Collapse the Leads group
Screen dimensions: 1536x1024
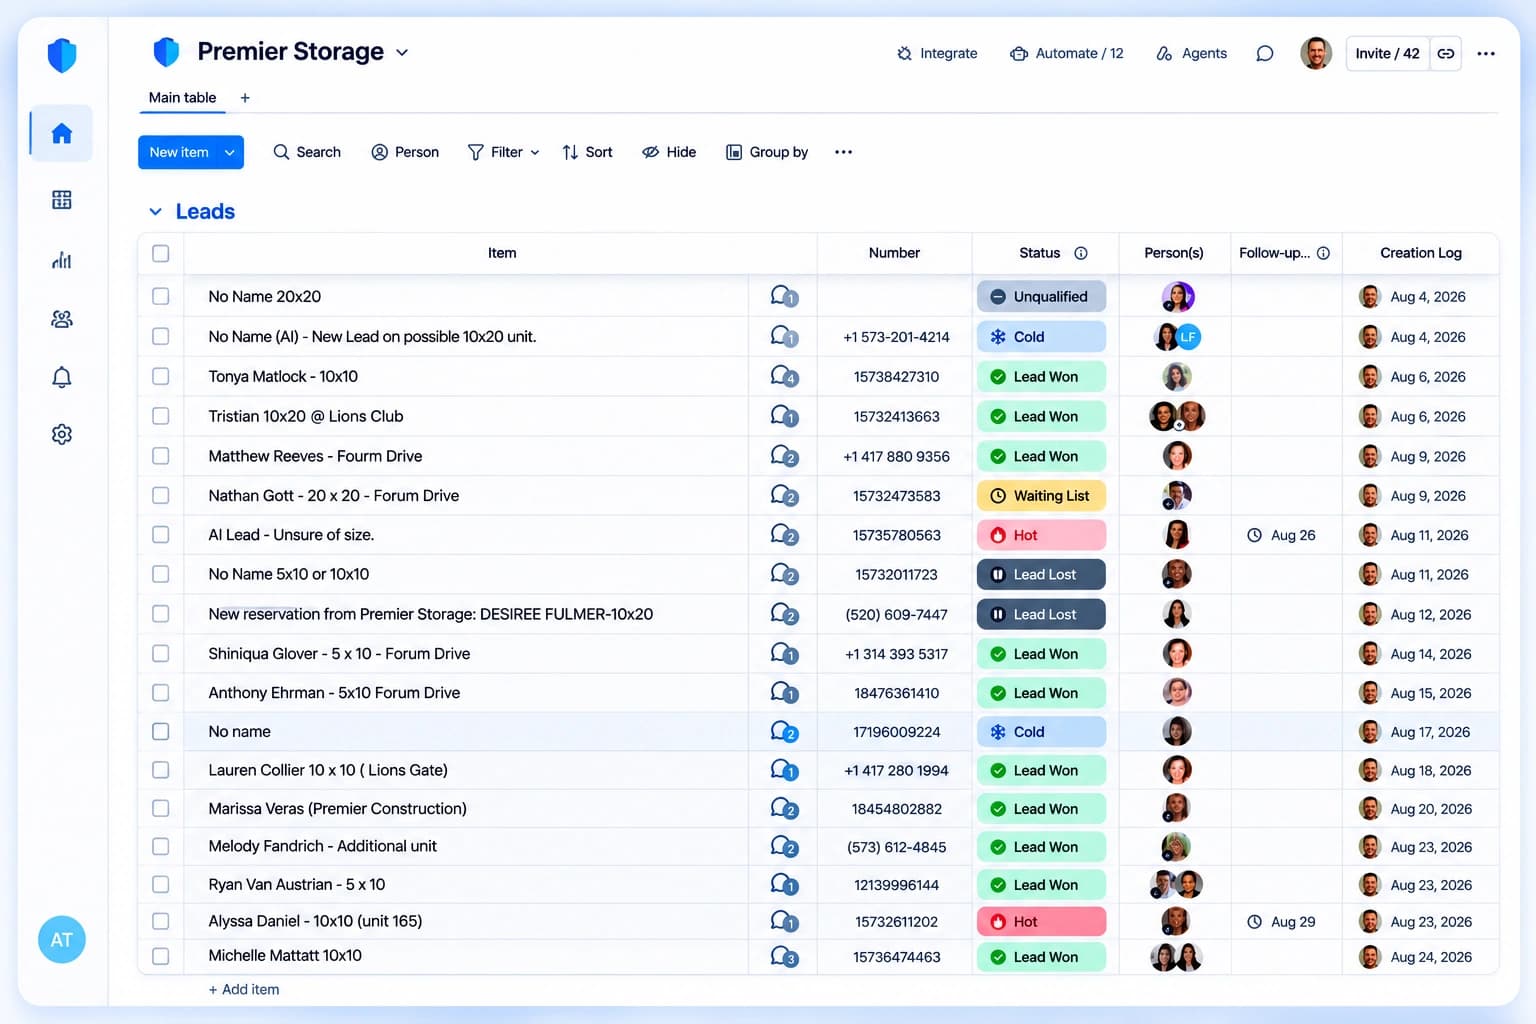[155, 211]
